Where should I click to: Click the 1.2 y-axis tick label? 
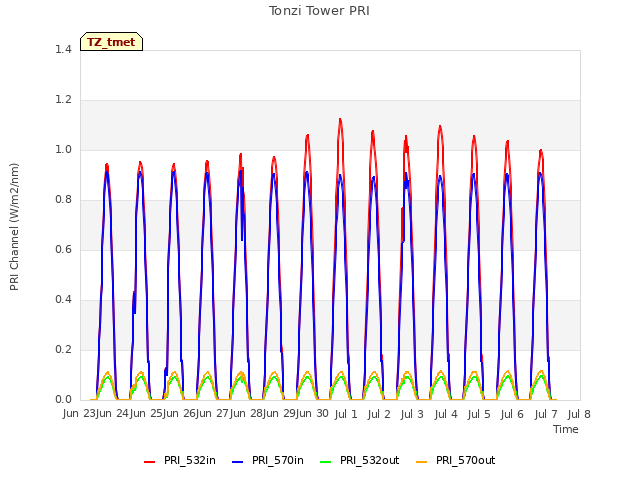[63, 100]
